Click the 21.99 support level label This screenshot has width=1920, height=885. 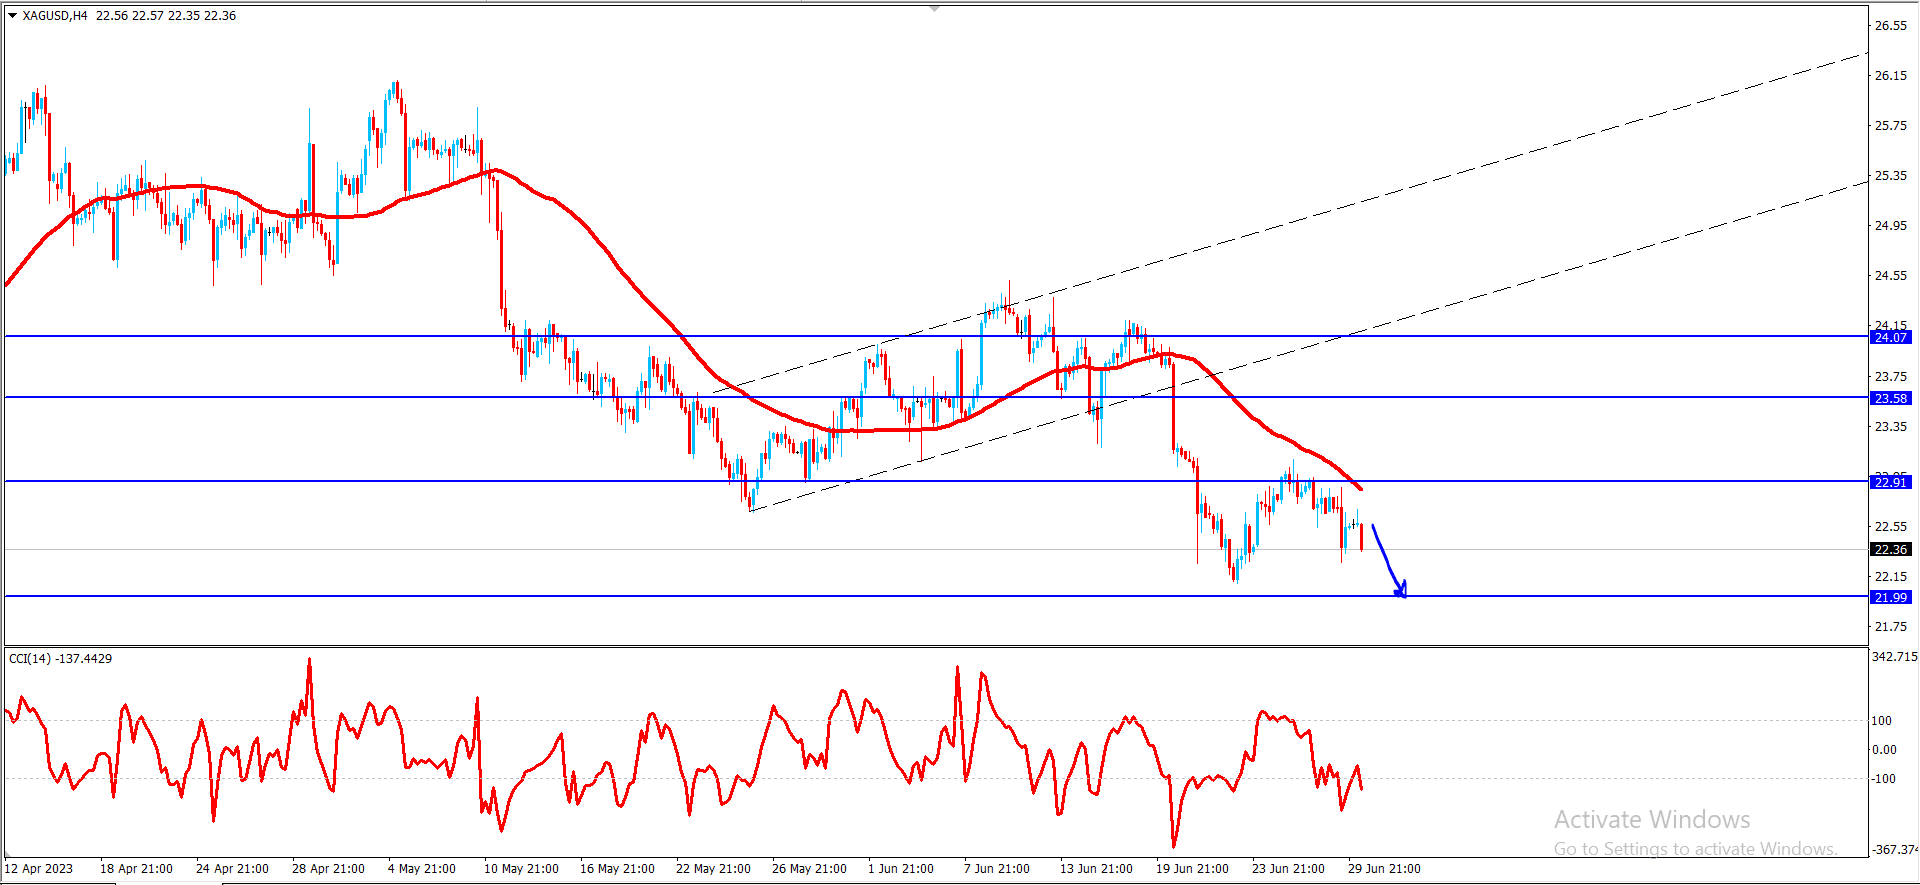click(1890, 597)
